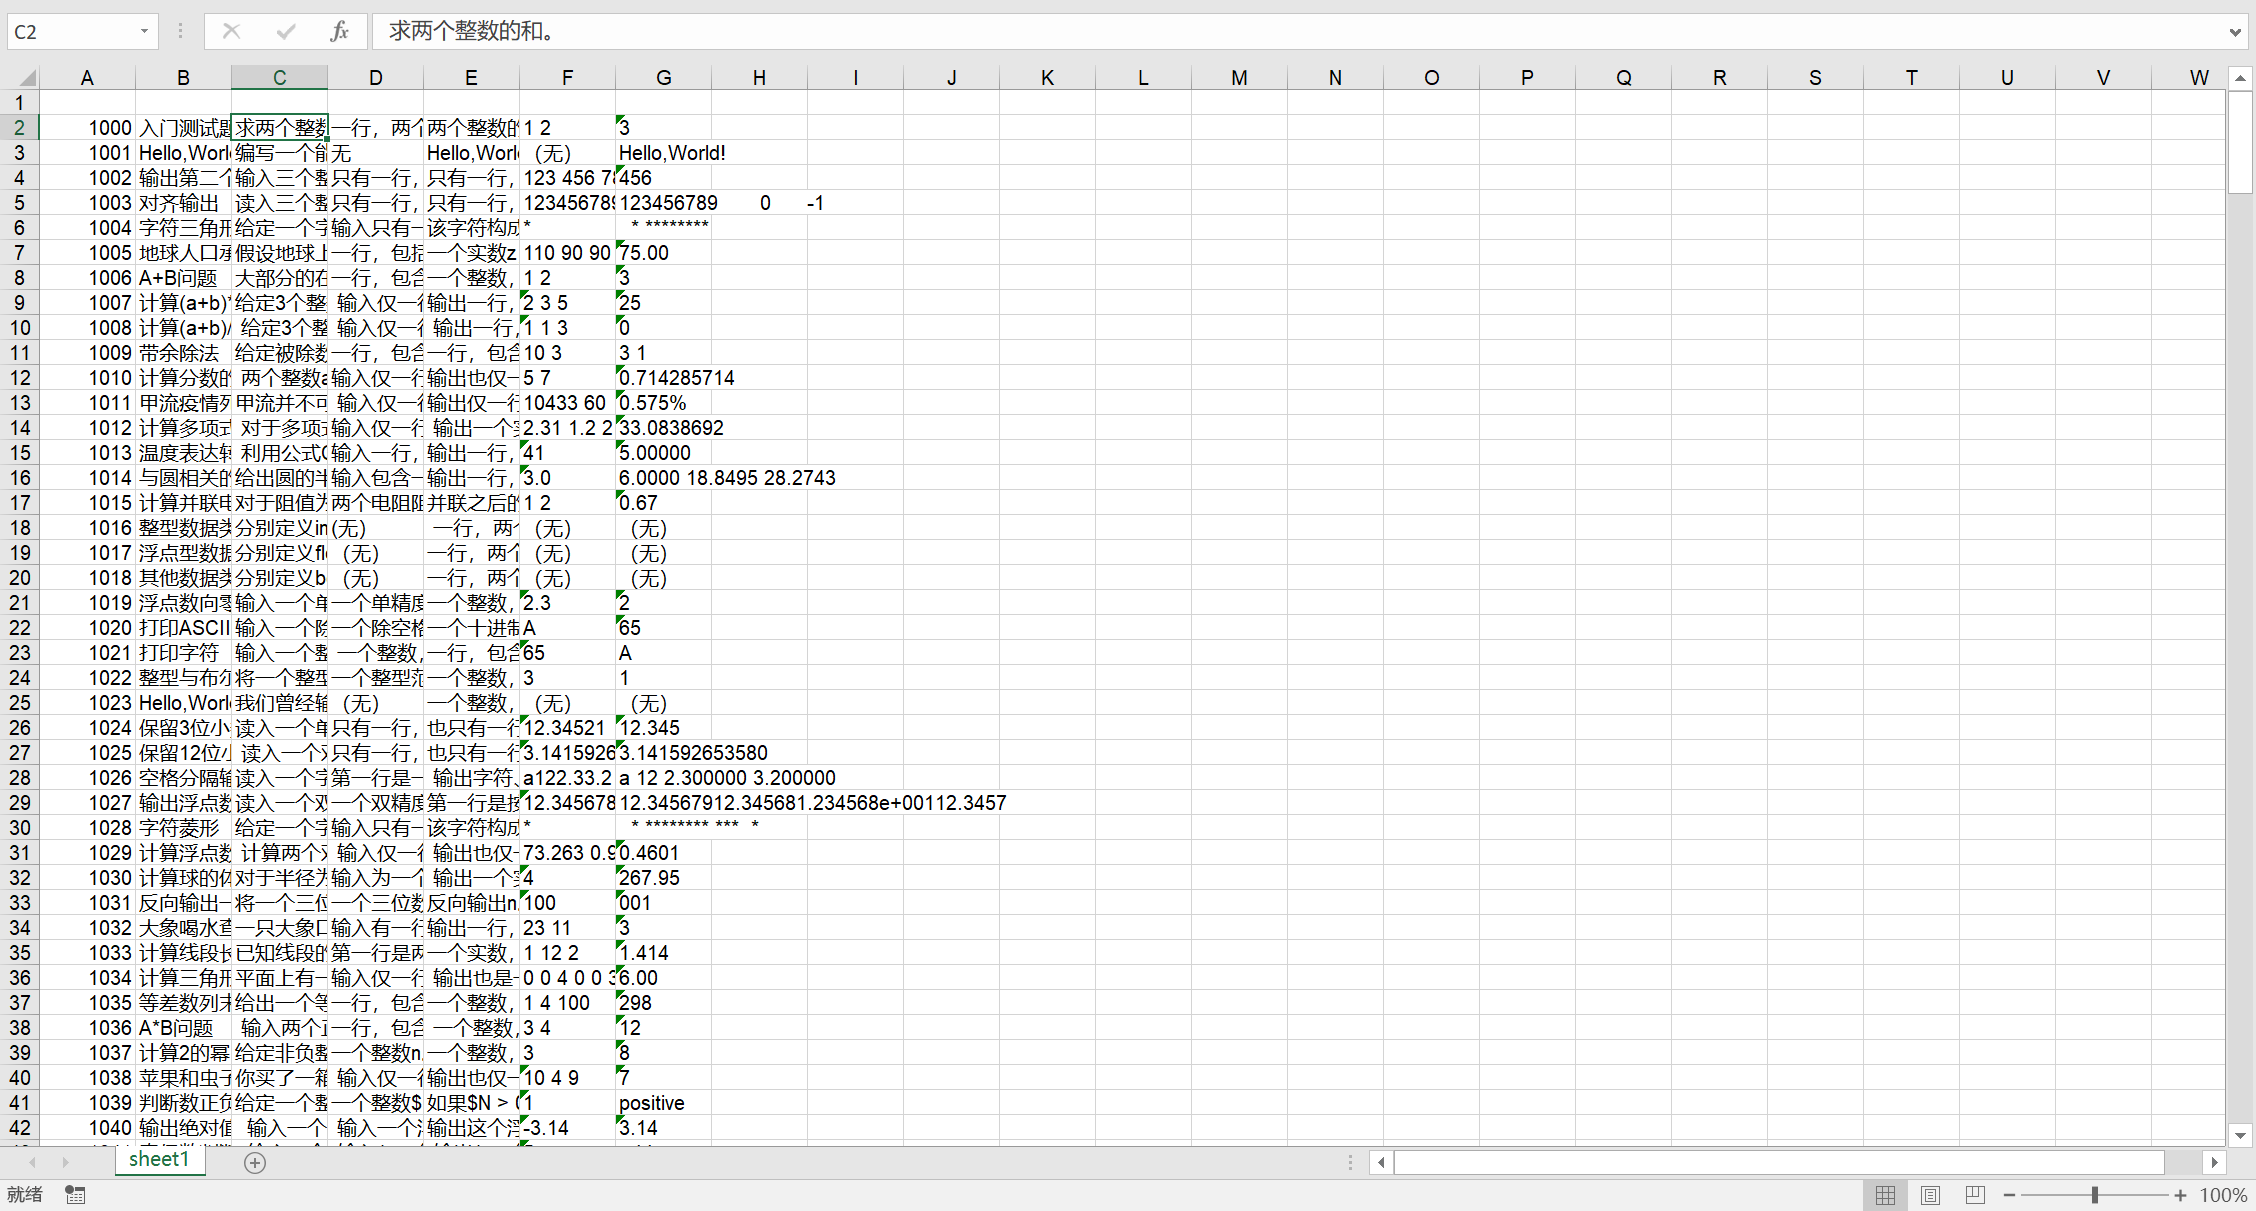Screen dimensions: 2256x1211
Task: Click the zoom in plus icon
Action: click(2180, 1195)
